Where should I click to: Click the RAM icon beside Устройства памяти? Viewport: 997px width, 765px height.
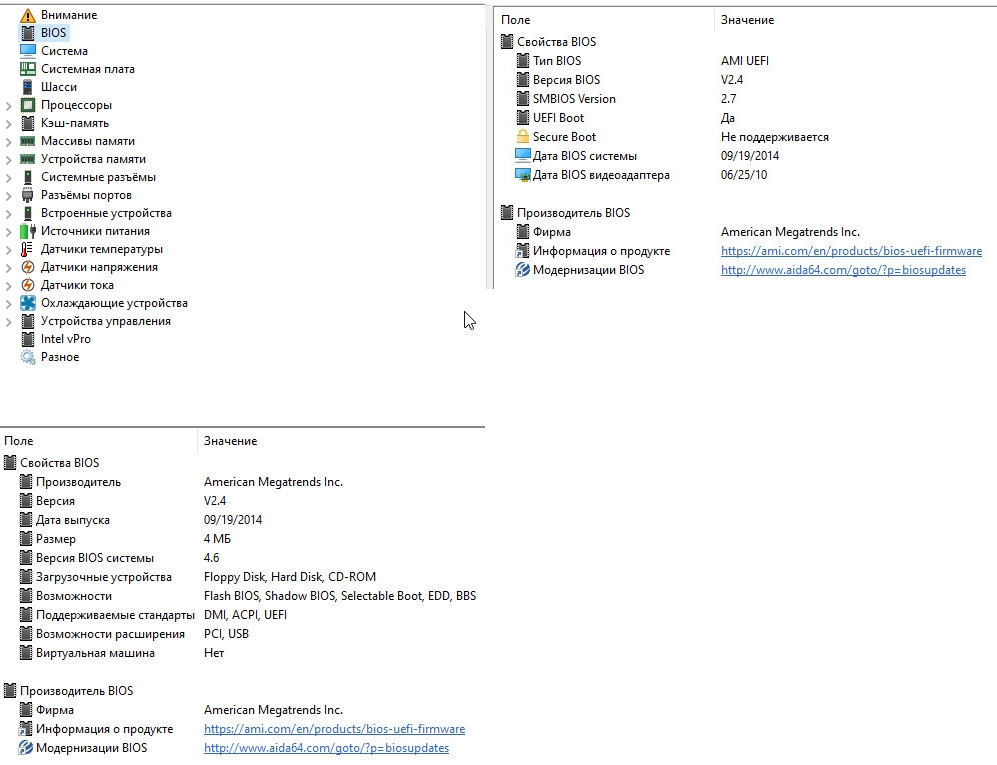pos(27,159)
